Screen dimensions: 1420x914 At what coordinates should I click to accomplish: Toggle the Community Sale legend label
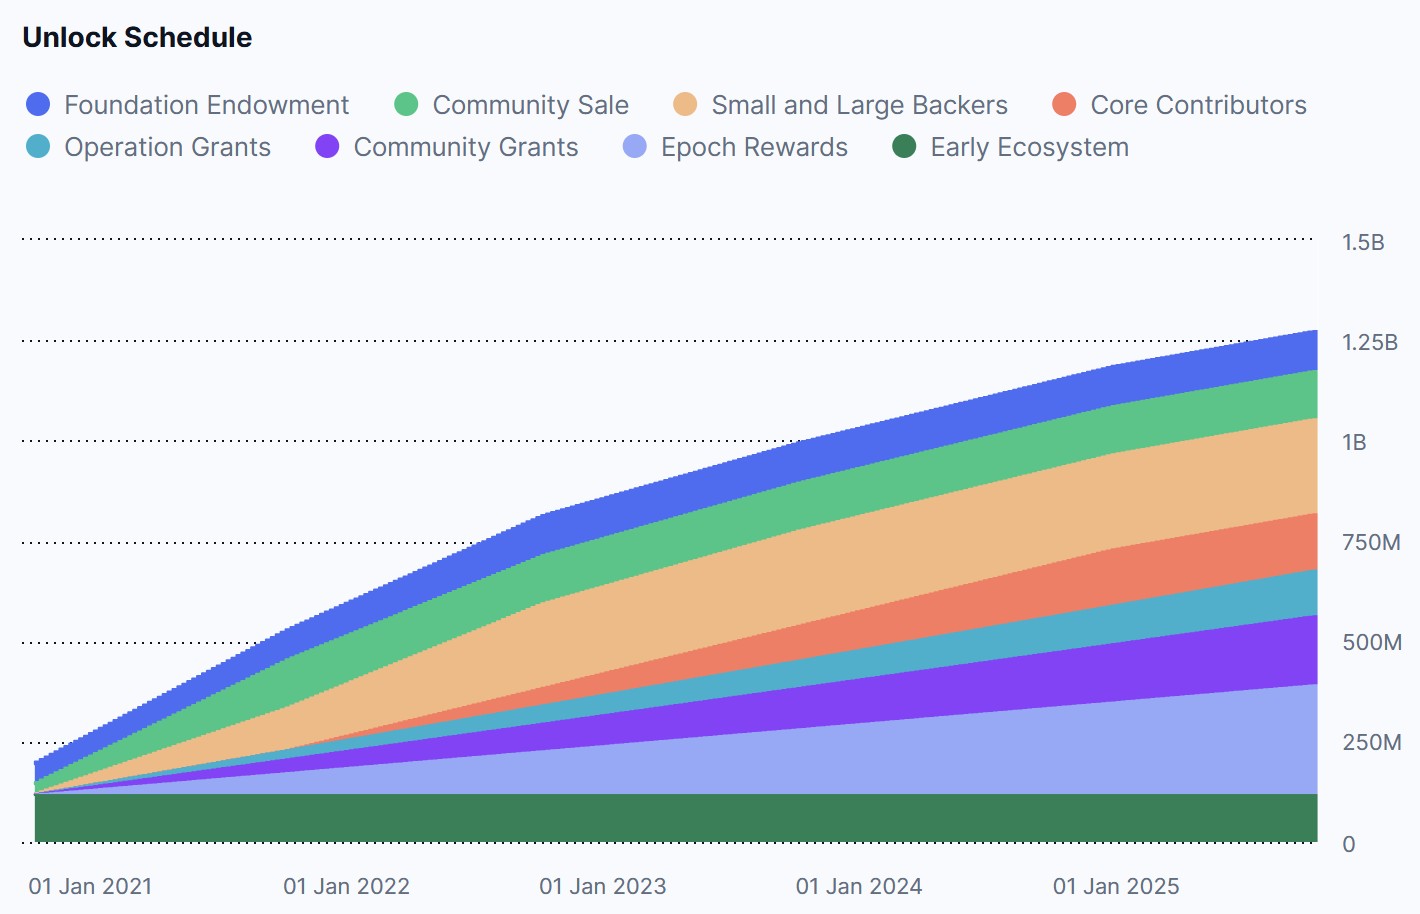pyautogui.click(x=530, y=105)
